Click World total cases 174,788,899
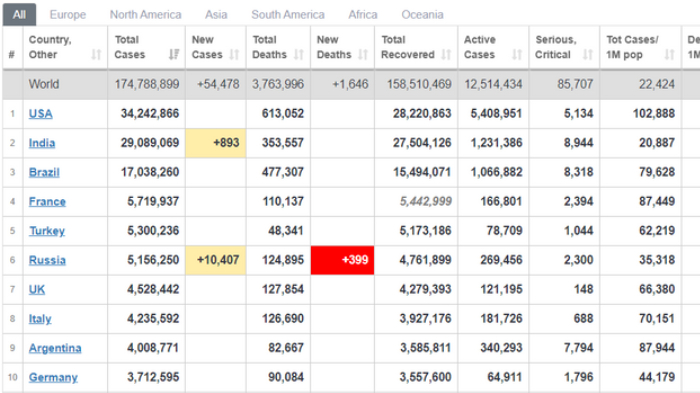 point(147,84)
